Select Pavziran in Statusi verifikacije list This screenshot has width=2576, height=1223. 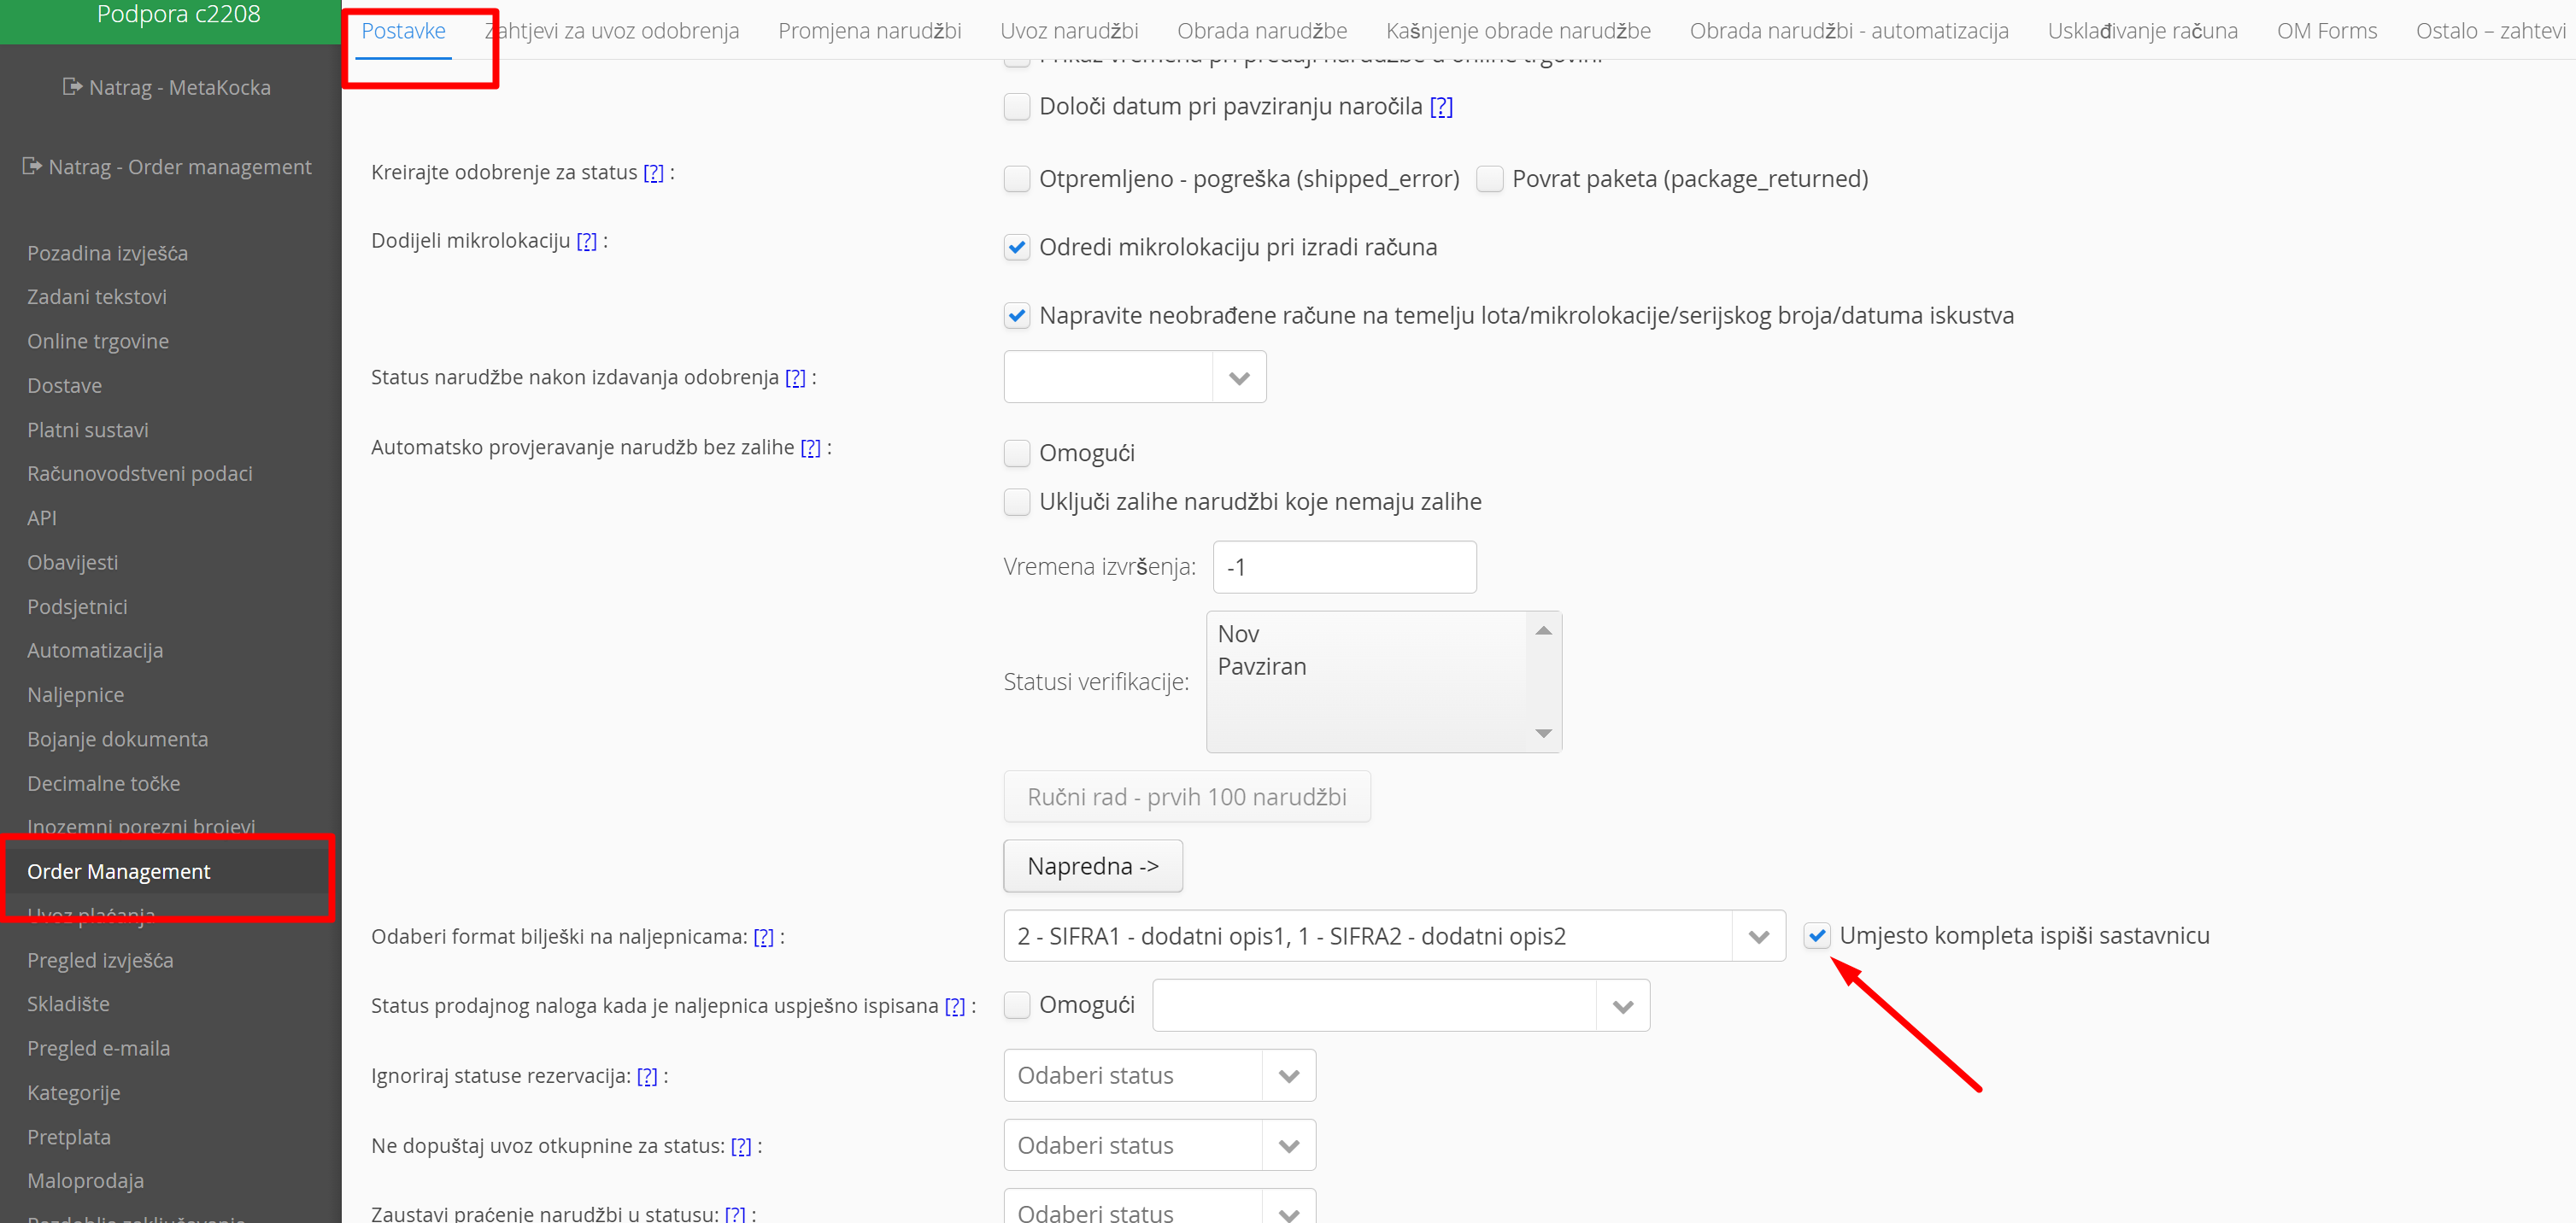pyautogui.click(x=1262, y=667)
